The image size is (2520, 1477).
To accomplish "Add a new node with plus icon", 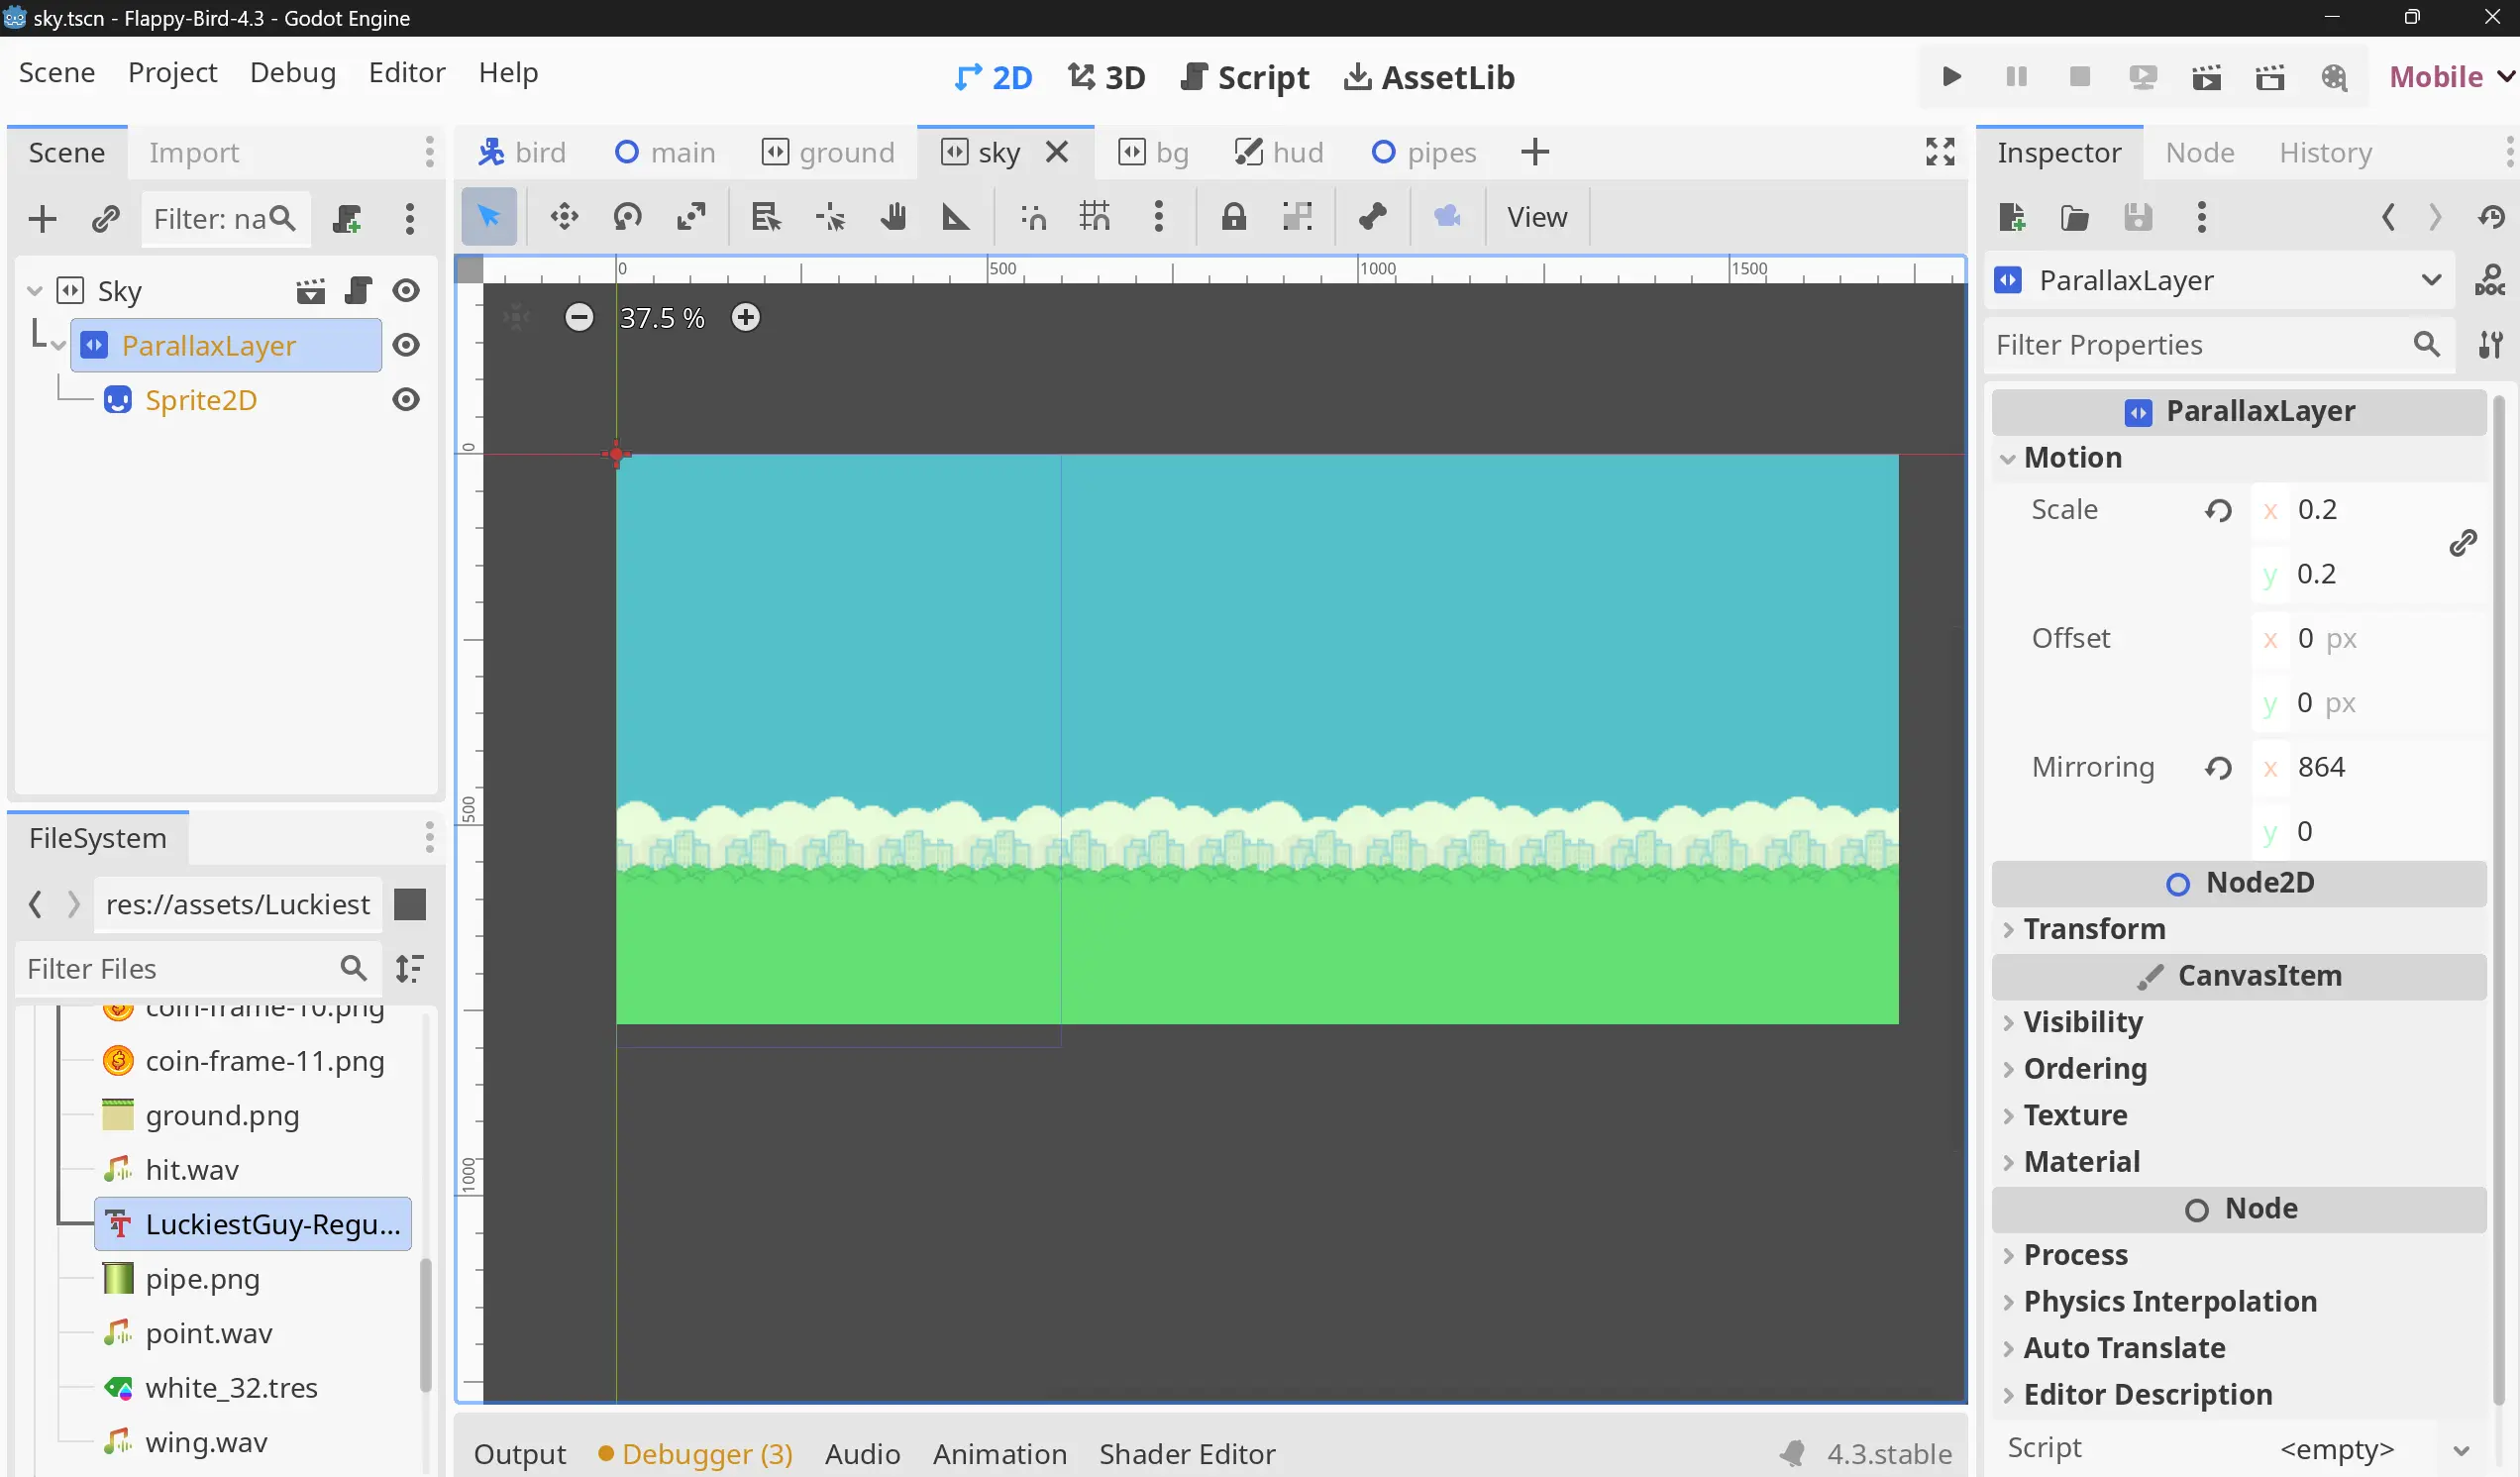I will 42,219.
